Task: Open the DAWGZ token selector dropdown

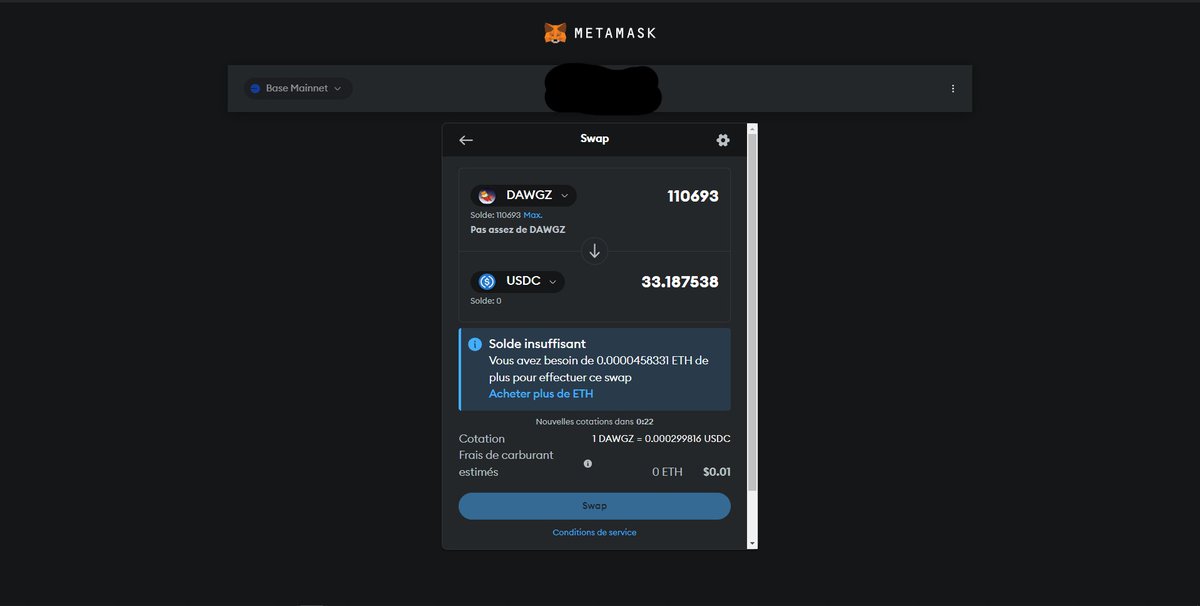Action: click(523, 196)
